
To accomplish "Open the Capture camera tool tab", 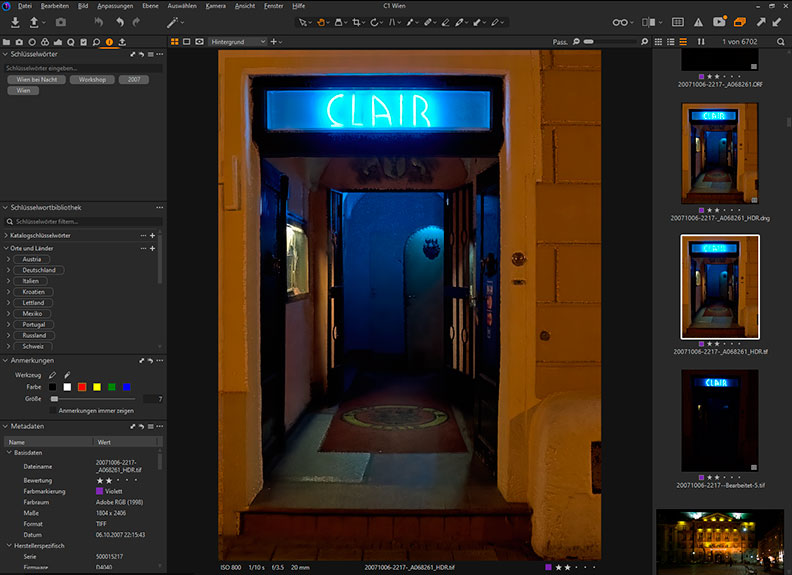I will [x=19, y=42].
